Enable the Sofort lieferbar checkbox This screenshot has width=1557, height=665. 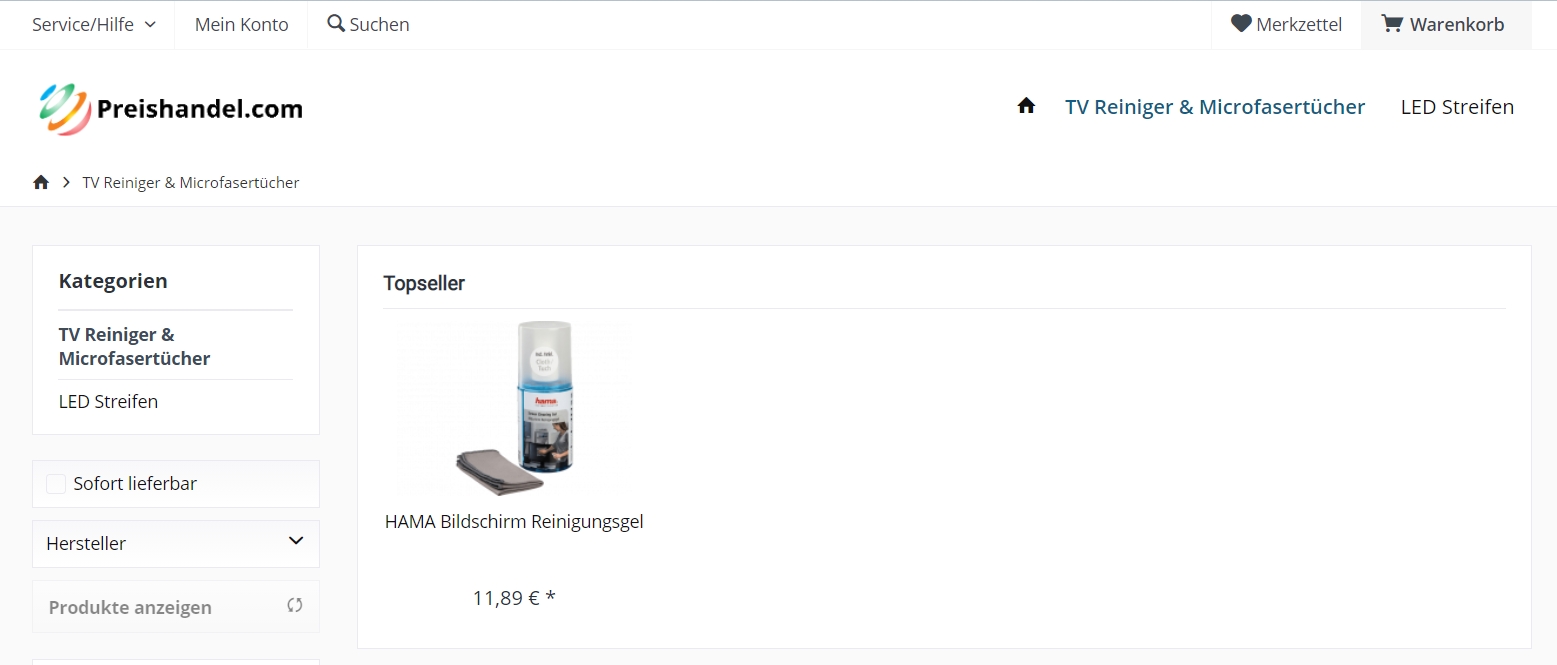coord(56,484)
